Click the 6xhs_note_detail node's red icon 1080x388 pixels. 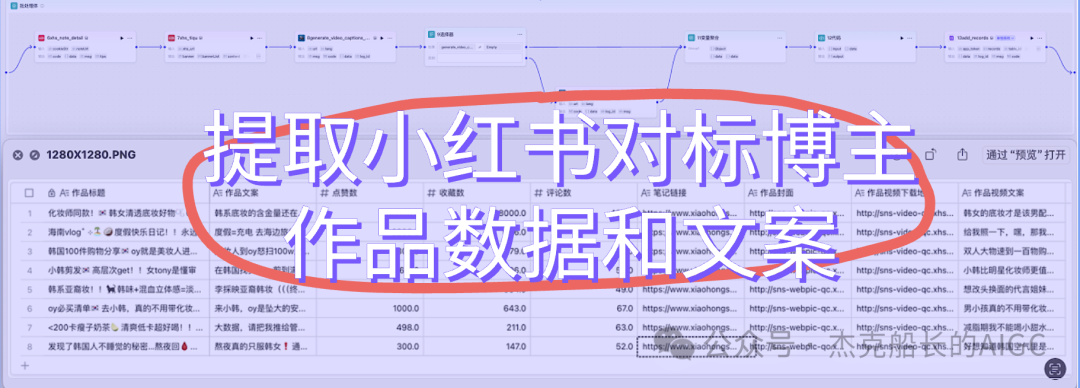[41, 38]
